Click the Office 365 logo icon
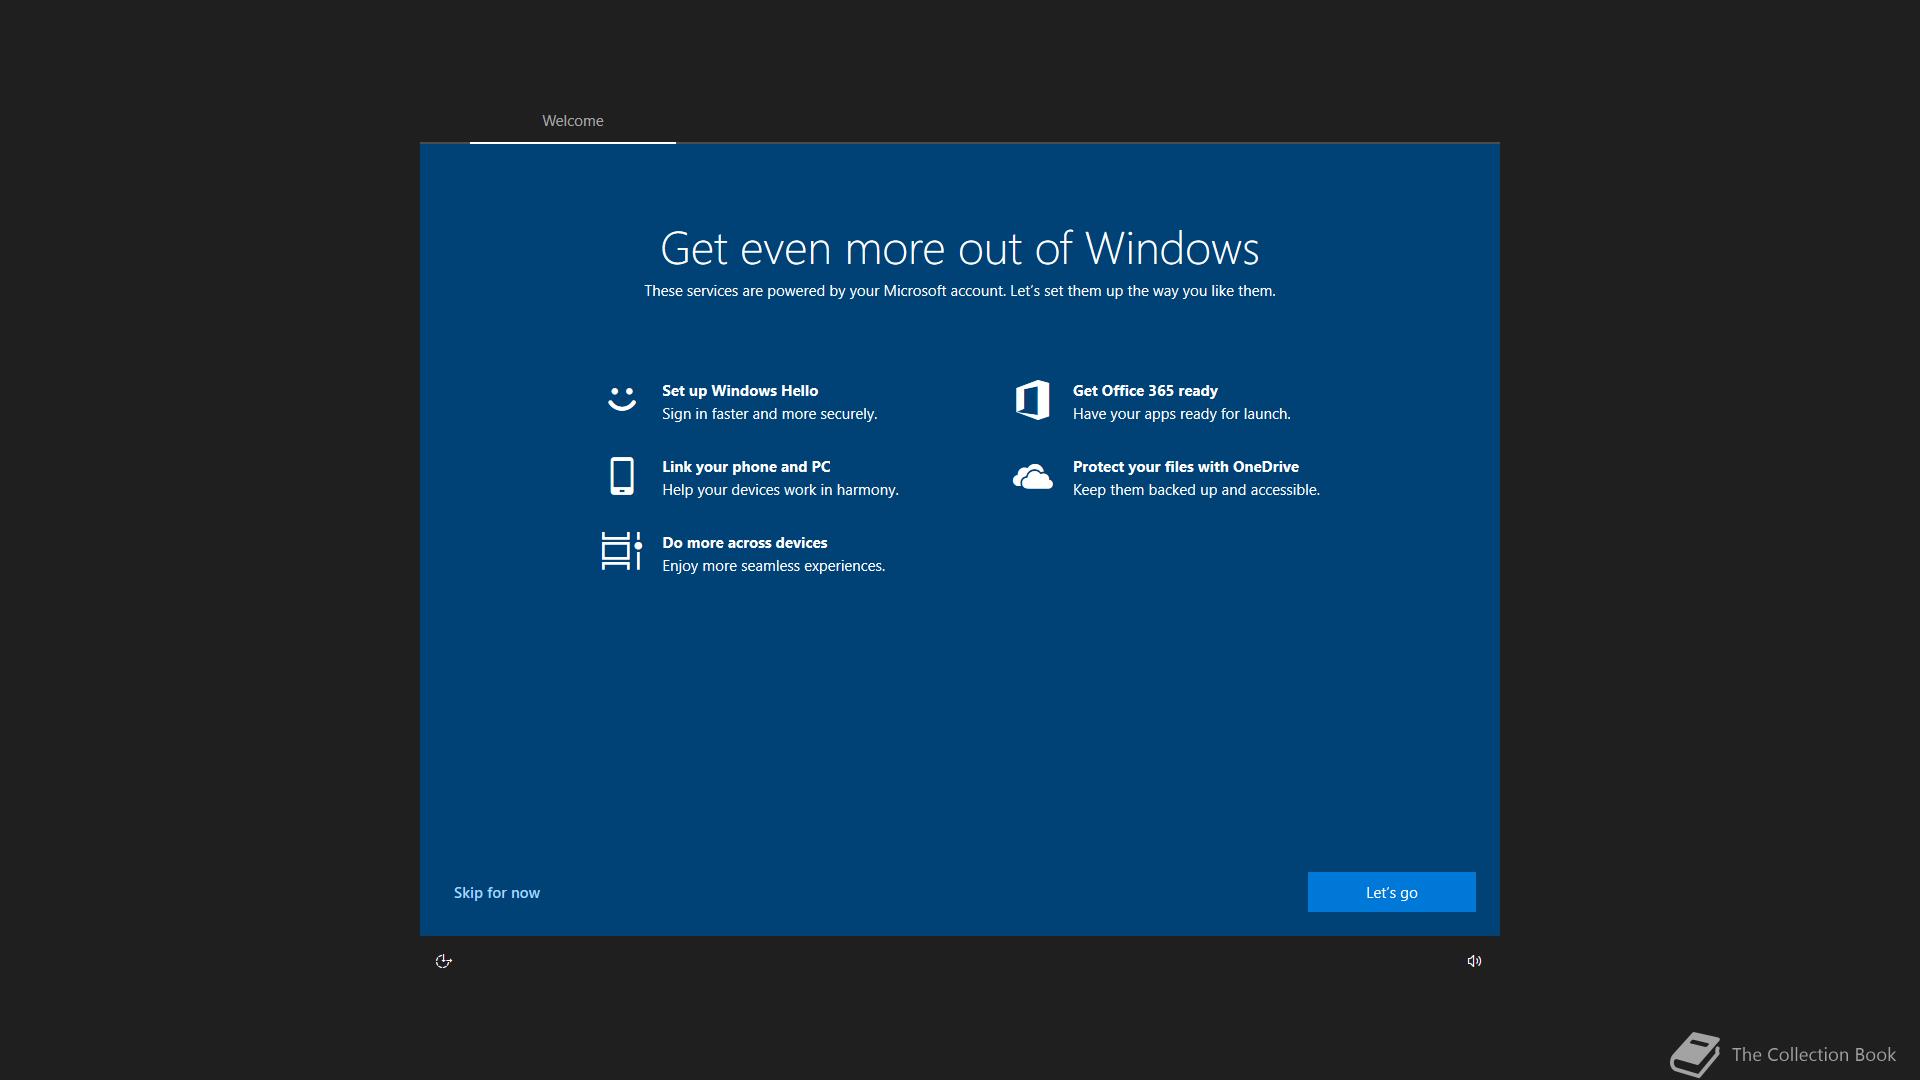 coord(1032,400)
